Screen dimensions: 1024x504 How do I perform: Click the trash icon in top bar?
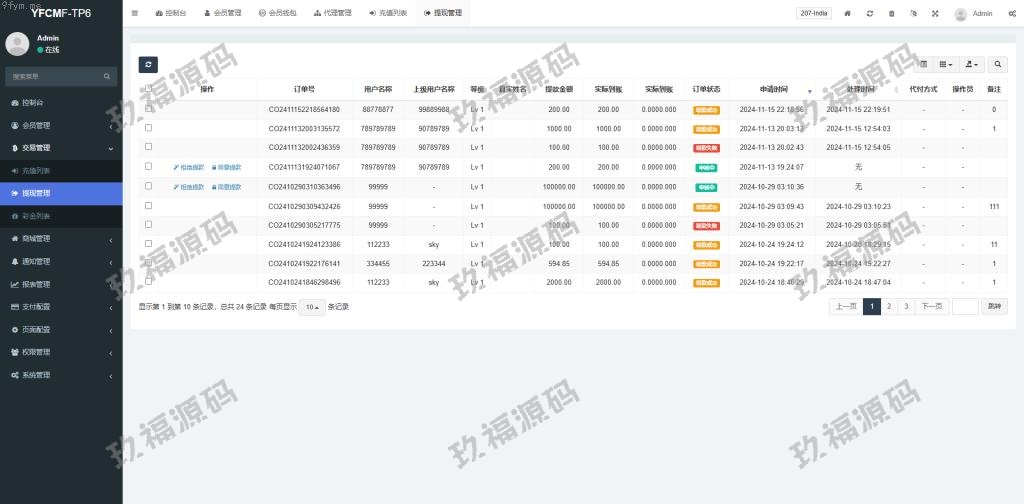pos(892,14)
